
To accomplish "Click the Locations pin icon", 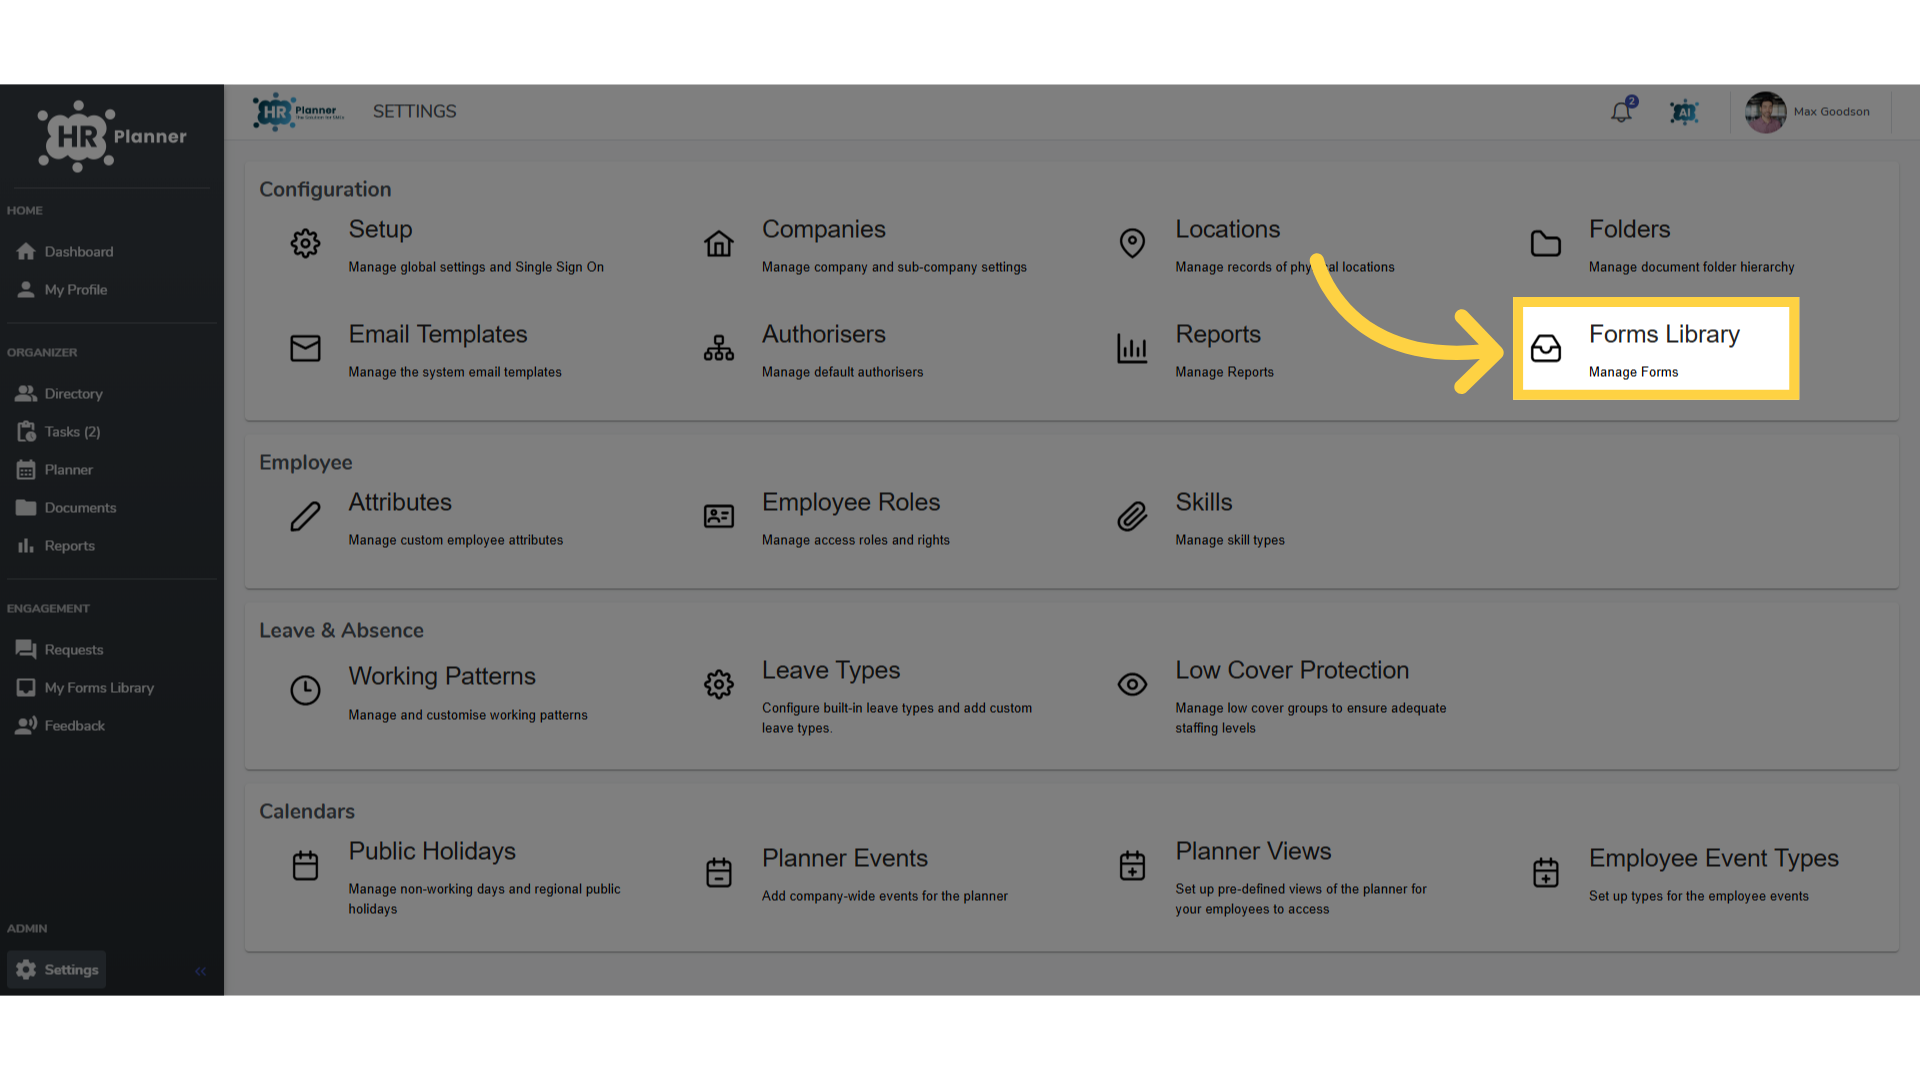I will point(1132,243).
